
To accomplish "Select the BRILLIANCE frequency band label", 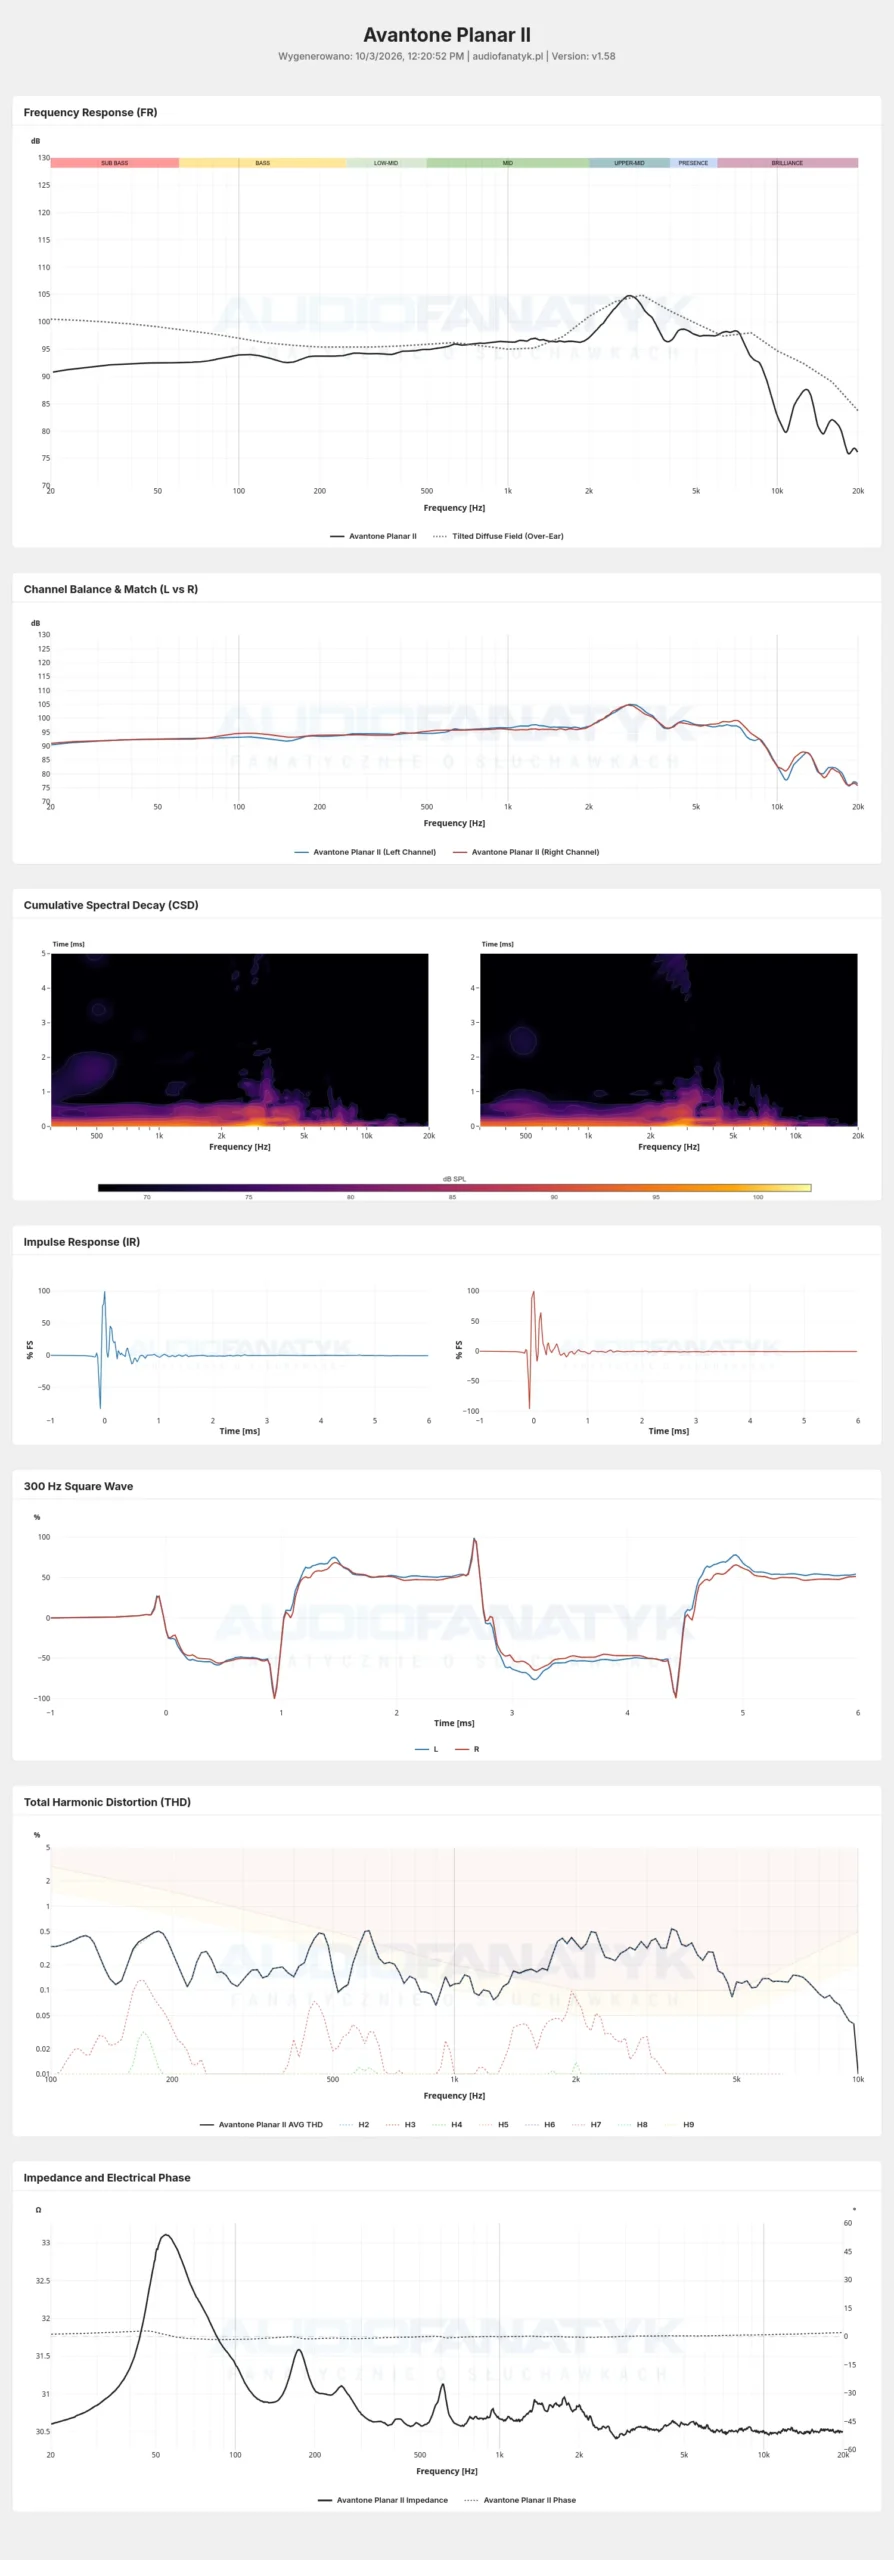I will coord(787,163).
